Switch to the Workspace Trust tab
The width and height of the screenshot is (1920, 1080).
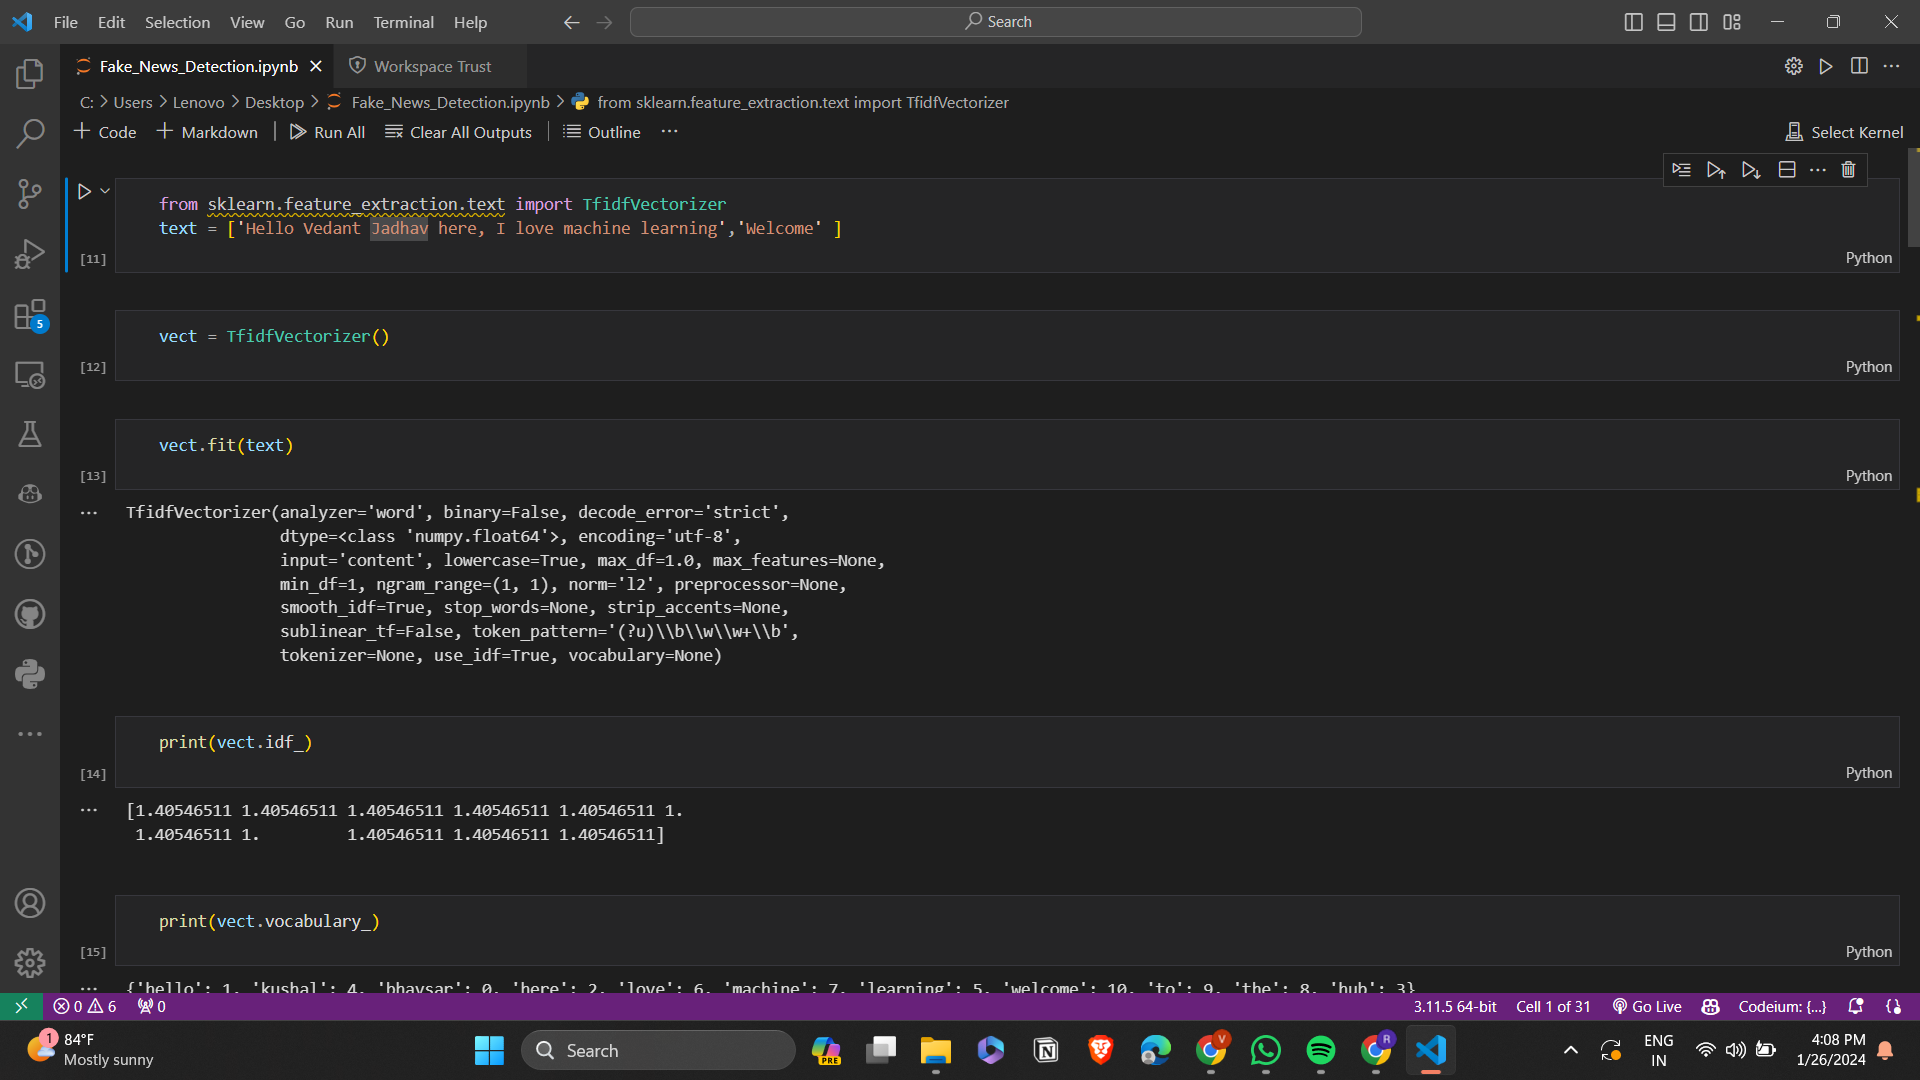[431, 66]
